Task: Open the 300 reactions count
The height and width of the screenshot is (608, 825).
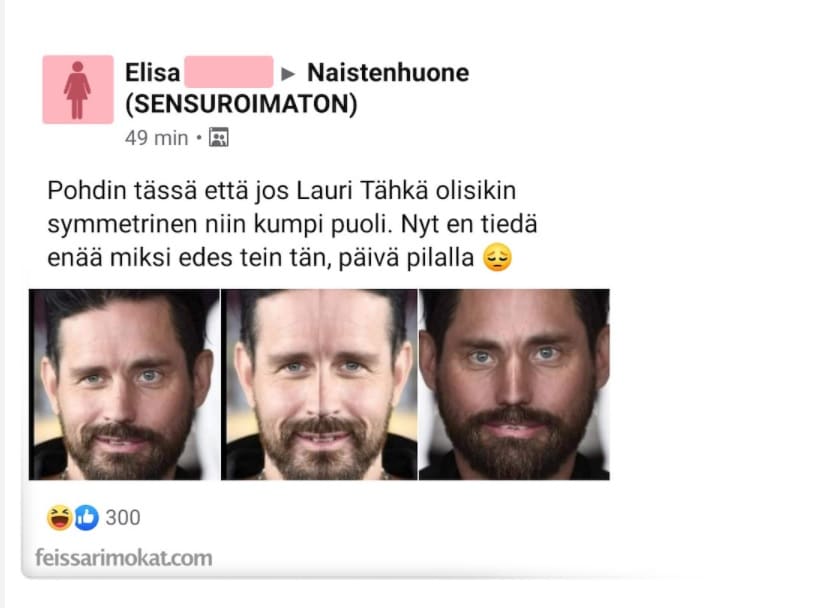Action: point(123,518)
